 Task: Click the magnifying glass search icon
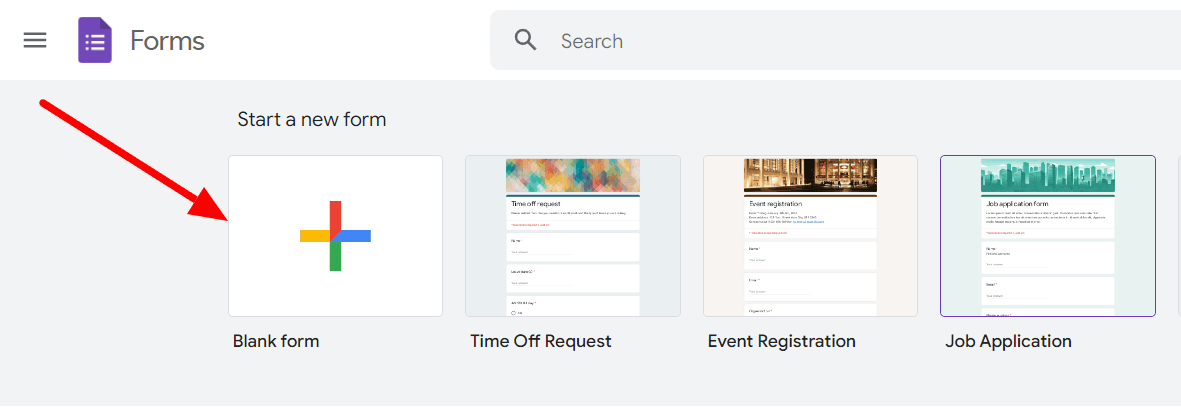(x=526, y=40)
